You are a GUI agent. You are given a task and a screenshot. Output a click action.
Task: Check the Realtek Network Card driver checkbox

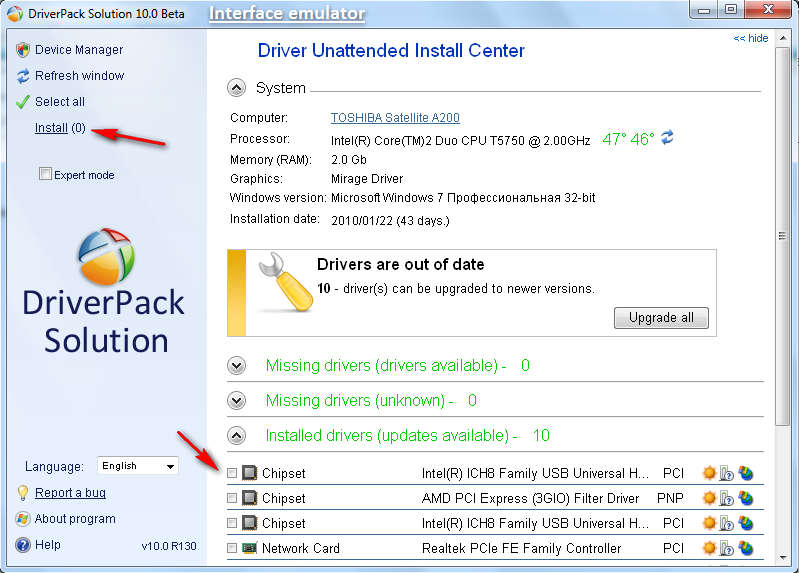232,548
